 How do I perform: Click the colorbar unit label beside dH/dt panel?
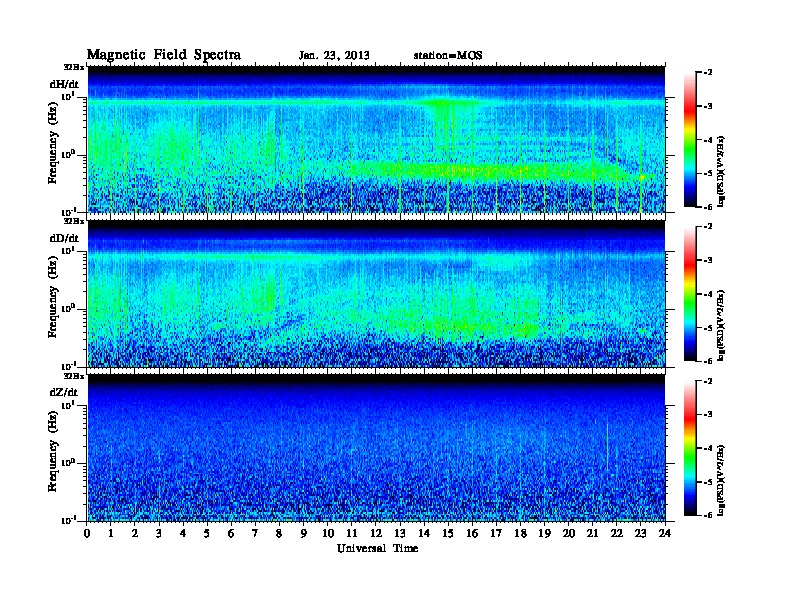point(721,171)
